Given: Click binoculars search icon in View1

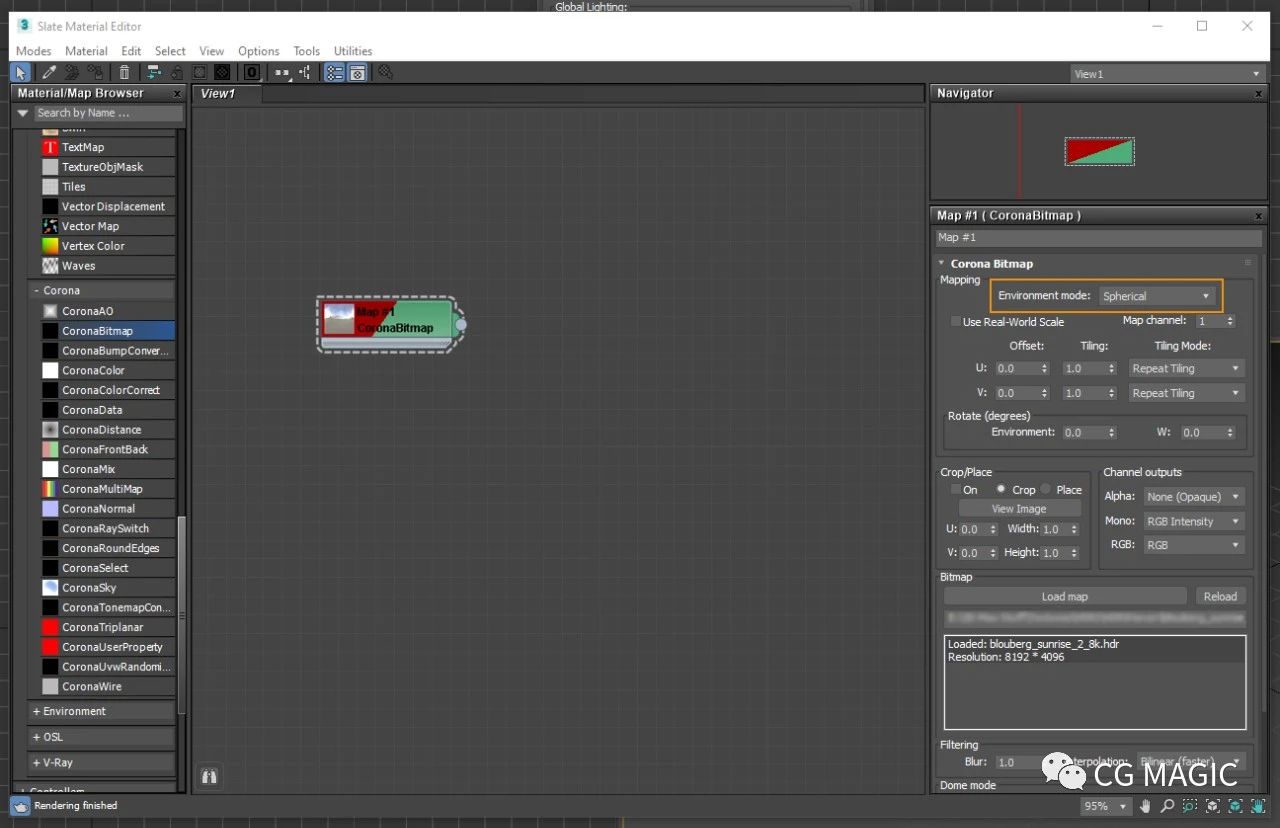Looking at the screenshot, I should [209, 775].
